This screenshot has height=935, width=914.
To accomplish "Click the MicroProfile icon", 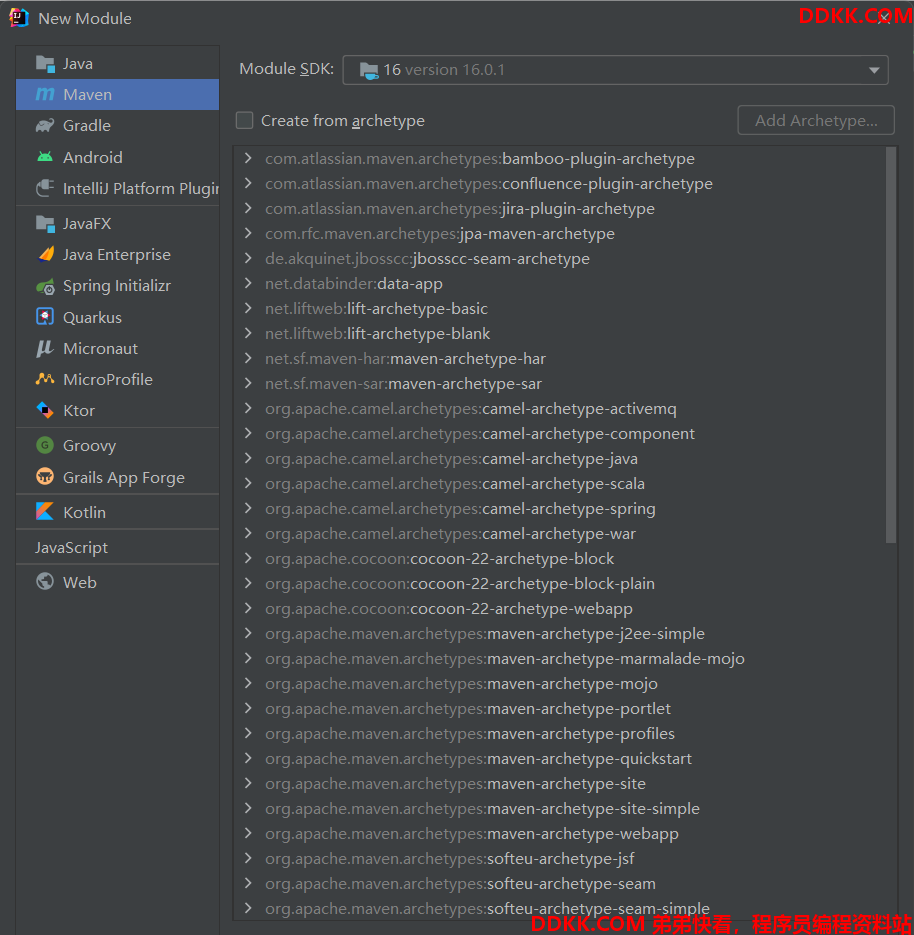I will coord(45,379).
